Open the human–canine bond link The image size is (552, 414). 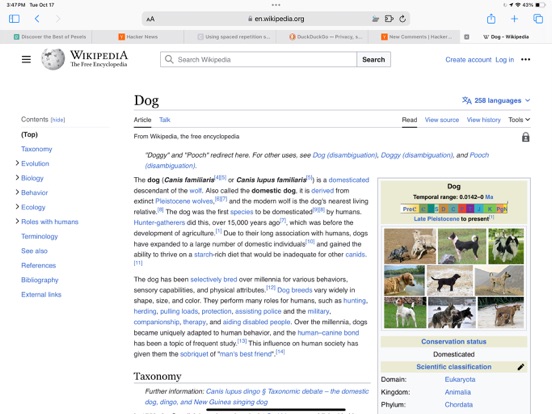tap(328, 333)
